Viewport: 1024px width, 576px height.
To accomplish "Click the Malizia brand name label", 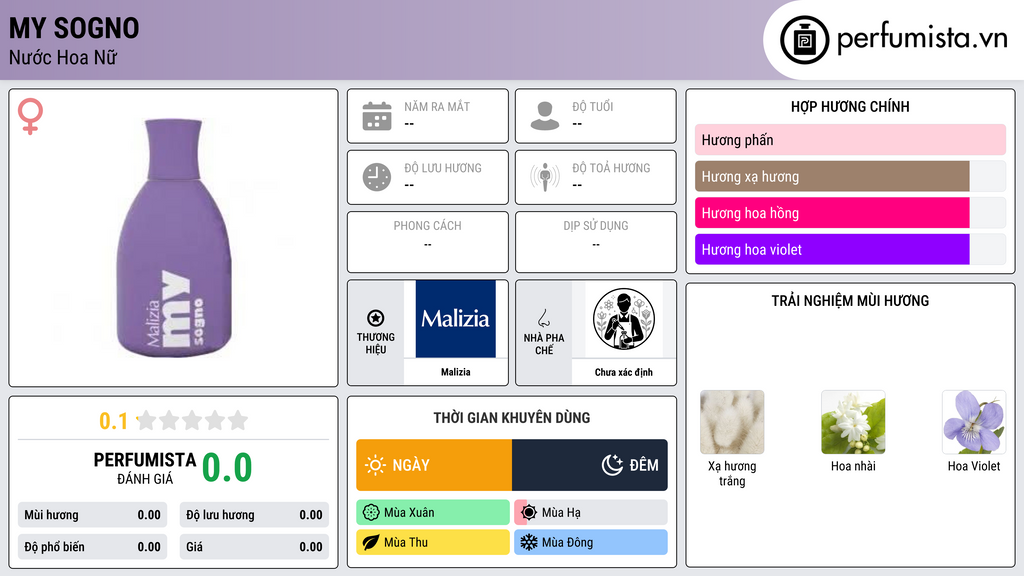I will (456, 372).
